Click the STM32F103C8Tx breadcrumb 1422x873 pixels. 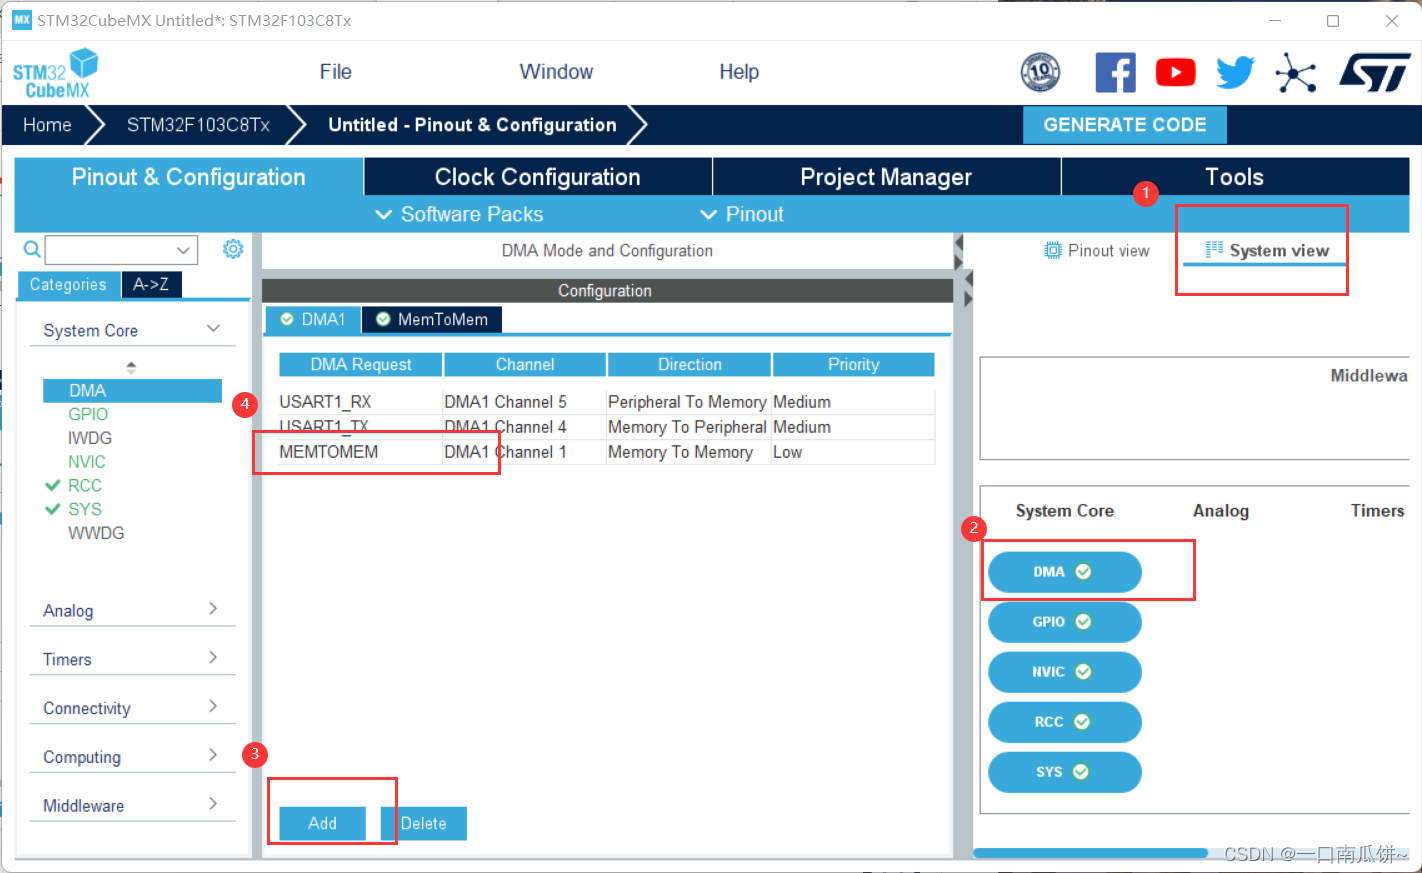coord(198,125)
